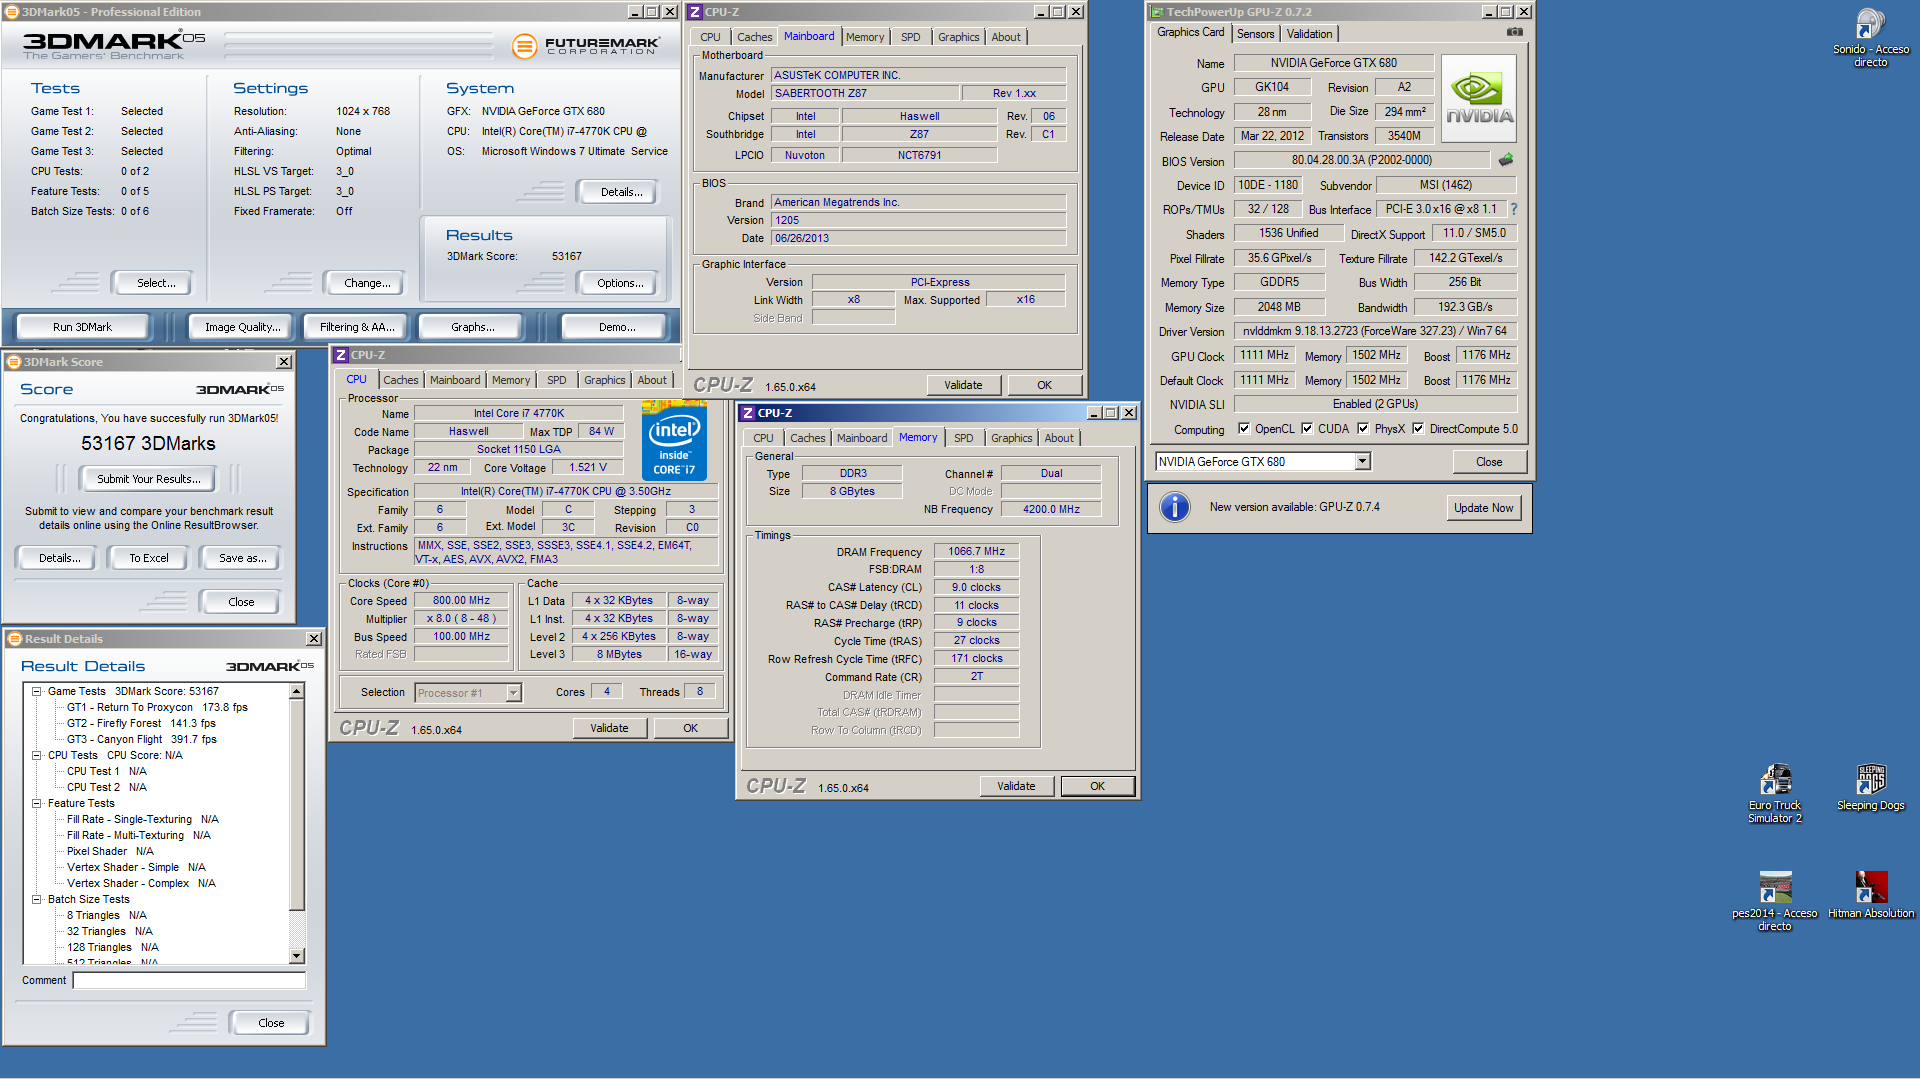
Task: Click GPU-Z screenshot camera icon
Action: click(x=1515, y=32)
